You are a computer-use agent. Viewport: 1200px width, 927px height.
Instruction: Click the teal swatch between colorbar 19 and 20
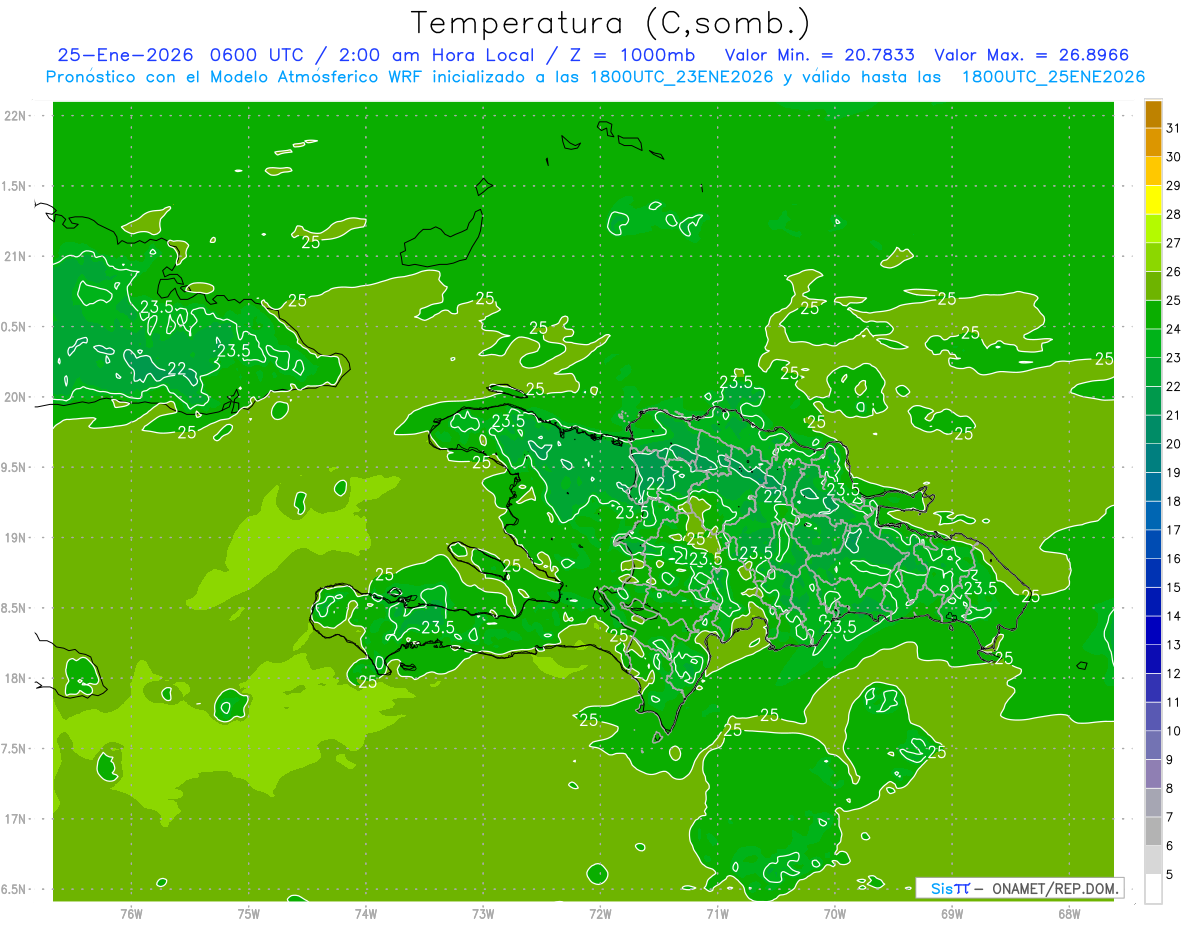(x=1153, y=458)
